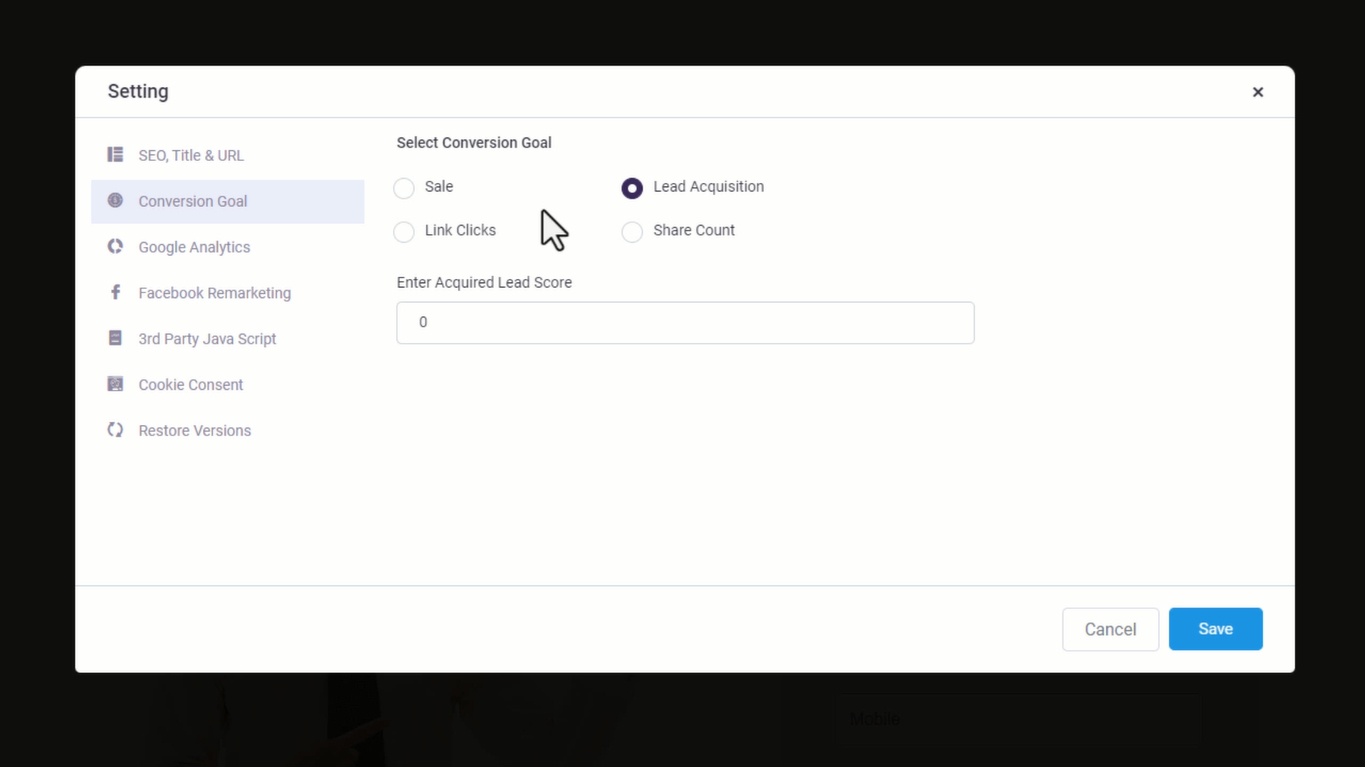Select the Conversion Goal menu label
This screenshot has height=767, width=1365.
coord(193,202)
